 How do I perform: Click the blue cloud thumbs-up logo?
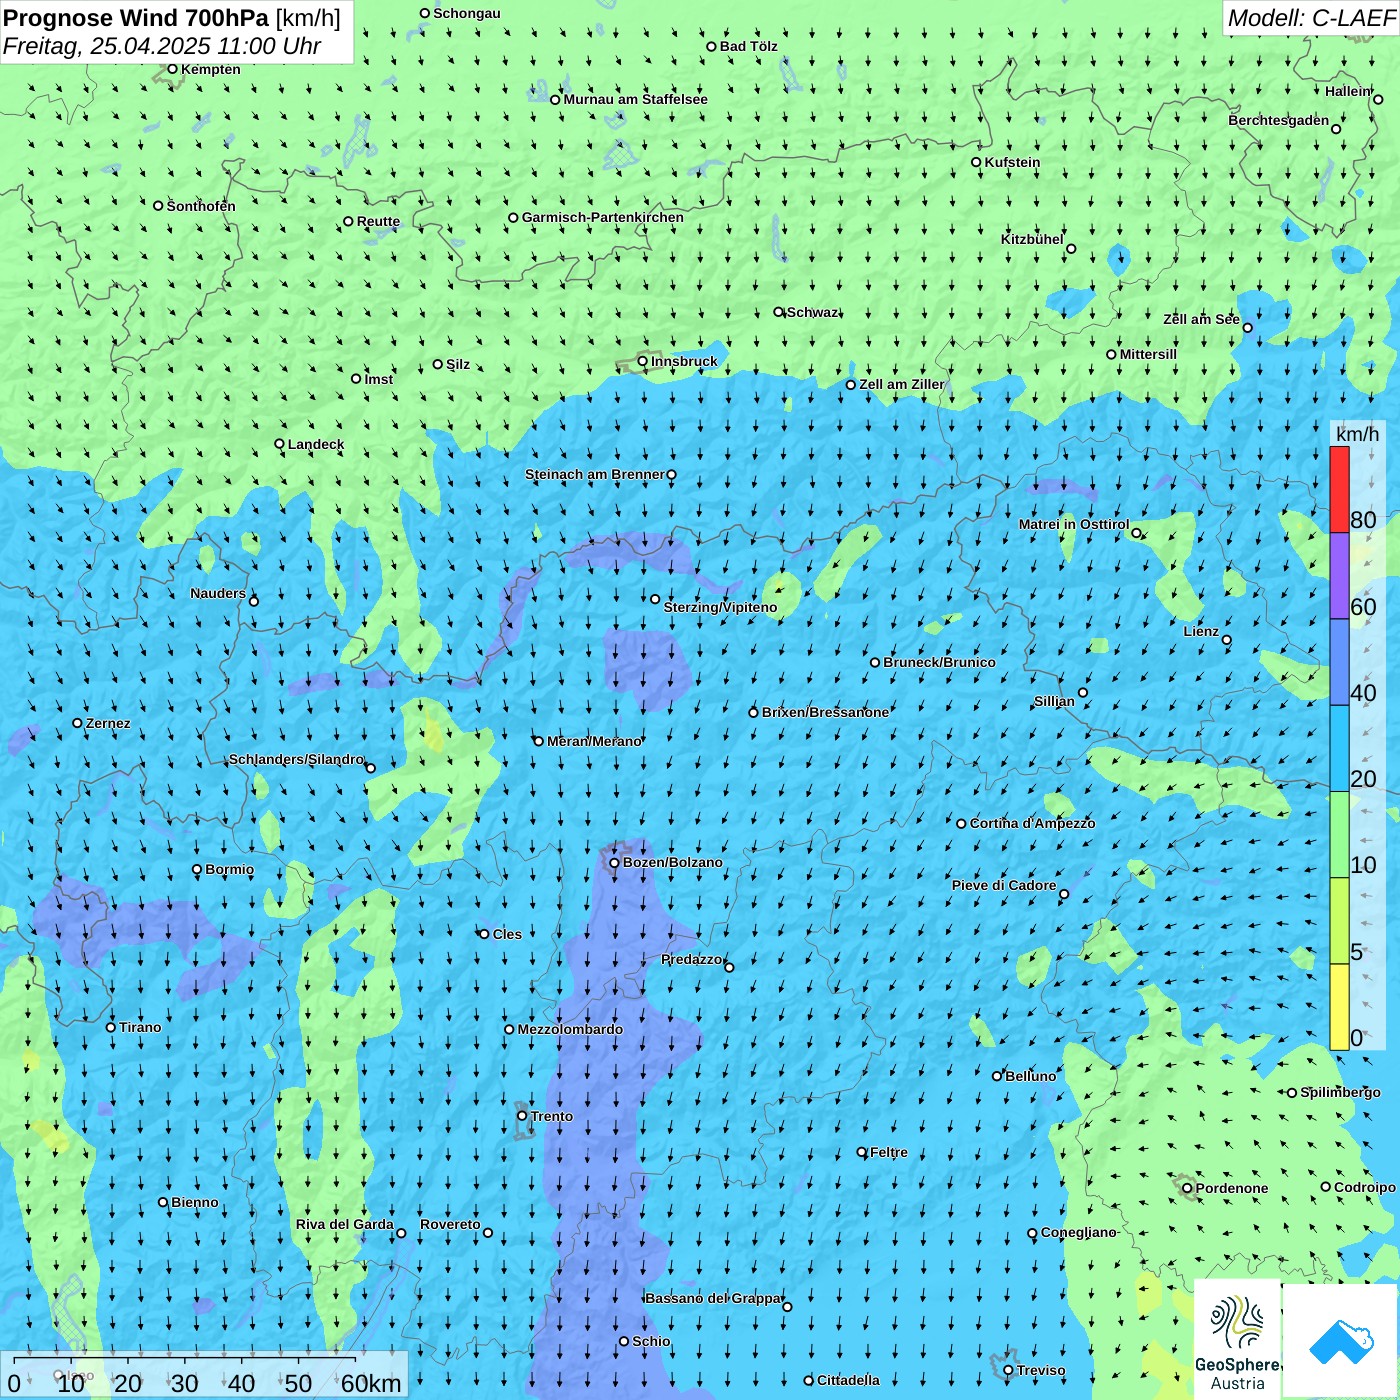(1340, 1340)
